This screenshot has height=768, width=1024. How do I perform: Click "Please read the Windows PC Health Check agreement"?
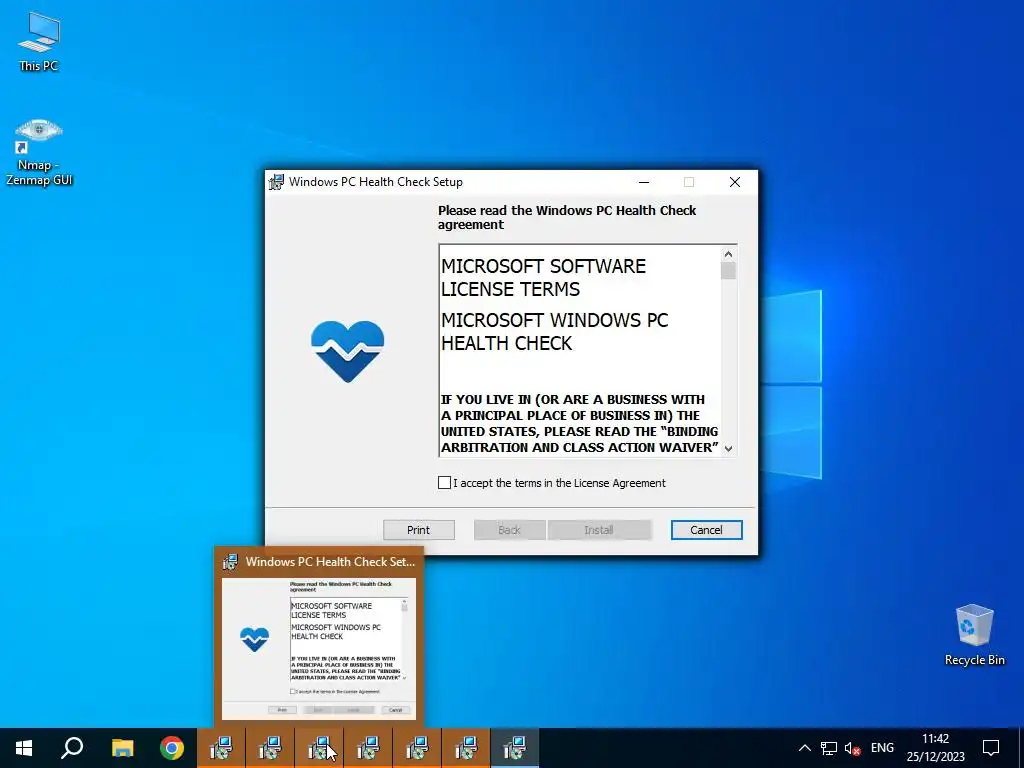pos(567,217)
